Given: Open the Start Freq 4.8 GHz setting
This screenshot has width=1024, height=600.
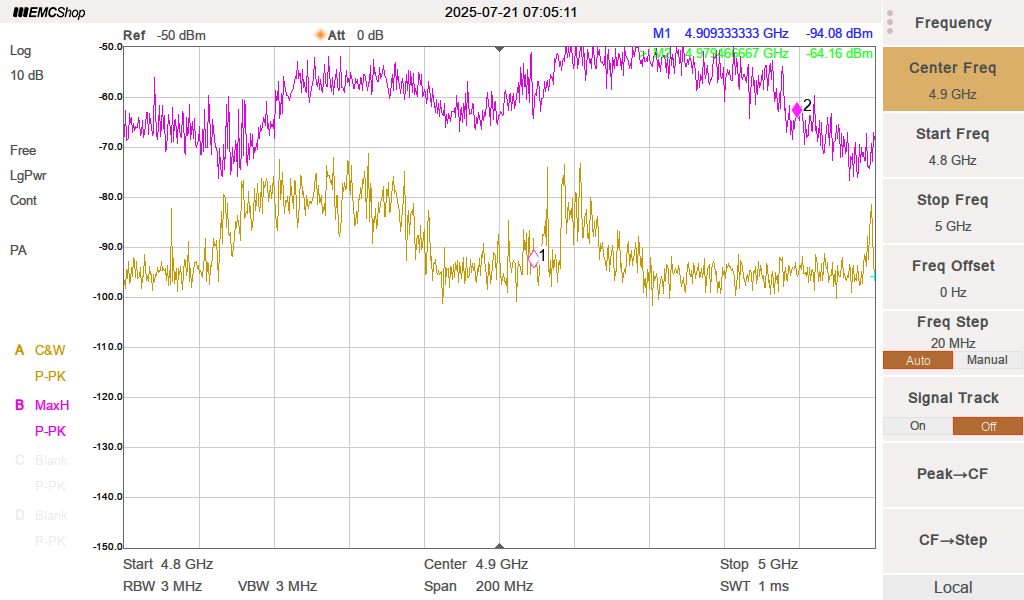Looking at the screenshot, I should (952, 146).
